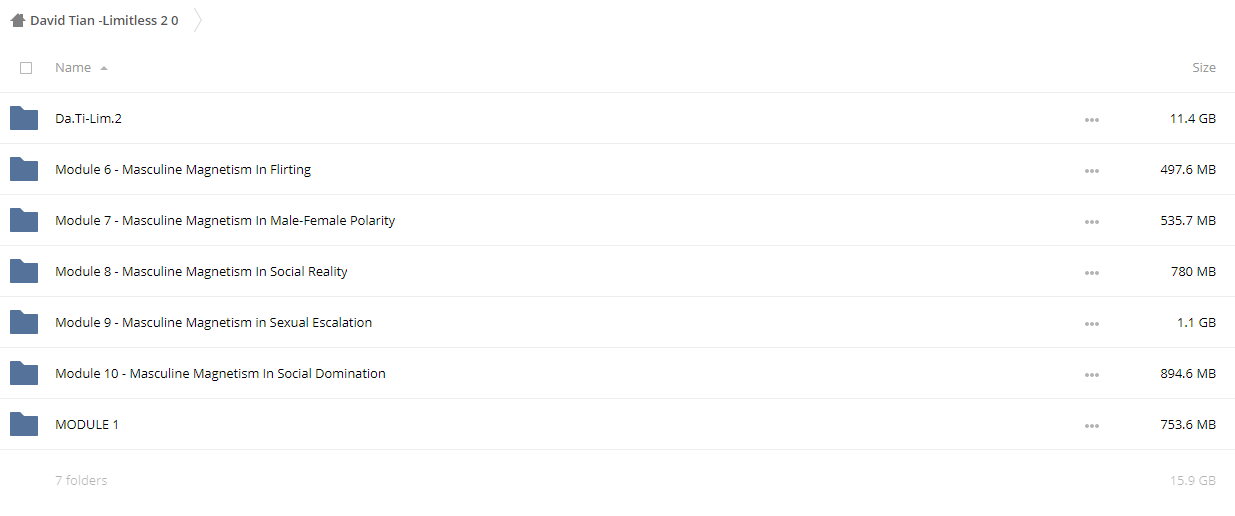Open David Tian -Limitless 2 0 breadcrumb link
Viewport: 1235px width, 516px height.
click(104, 20)
